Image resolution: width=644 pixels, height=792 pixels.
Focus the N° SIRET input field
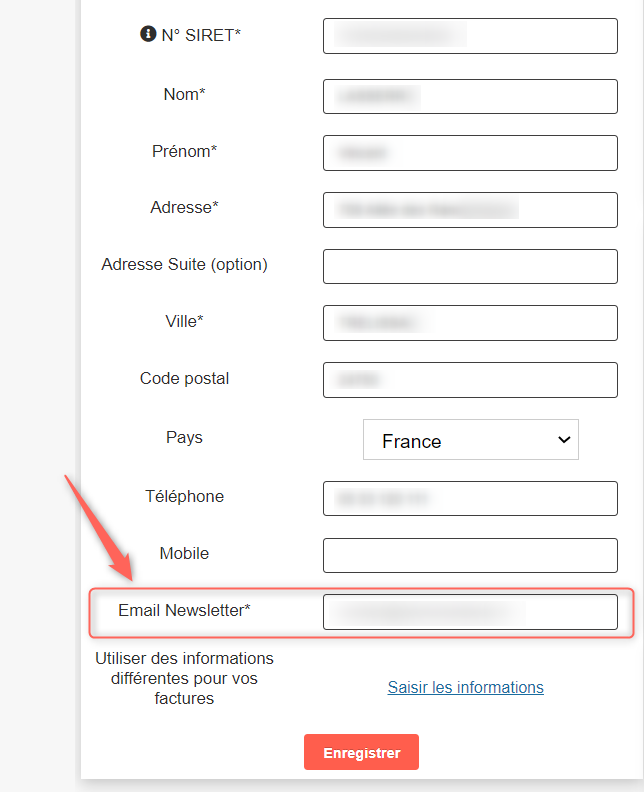coord(470,37)
